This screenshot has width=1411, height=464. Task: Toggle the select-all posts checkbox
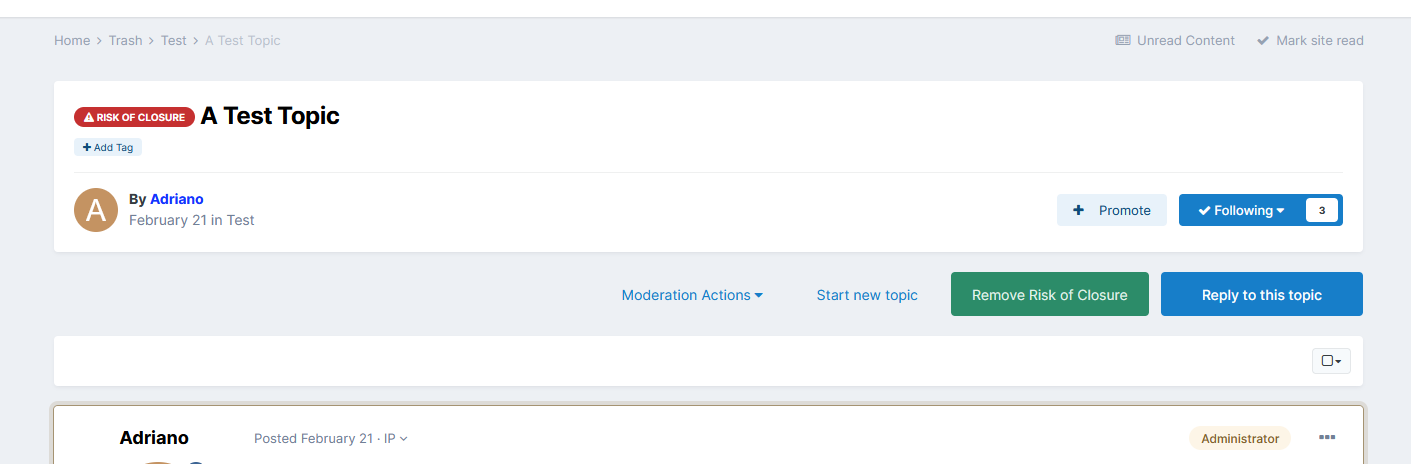[1331, 361]
